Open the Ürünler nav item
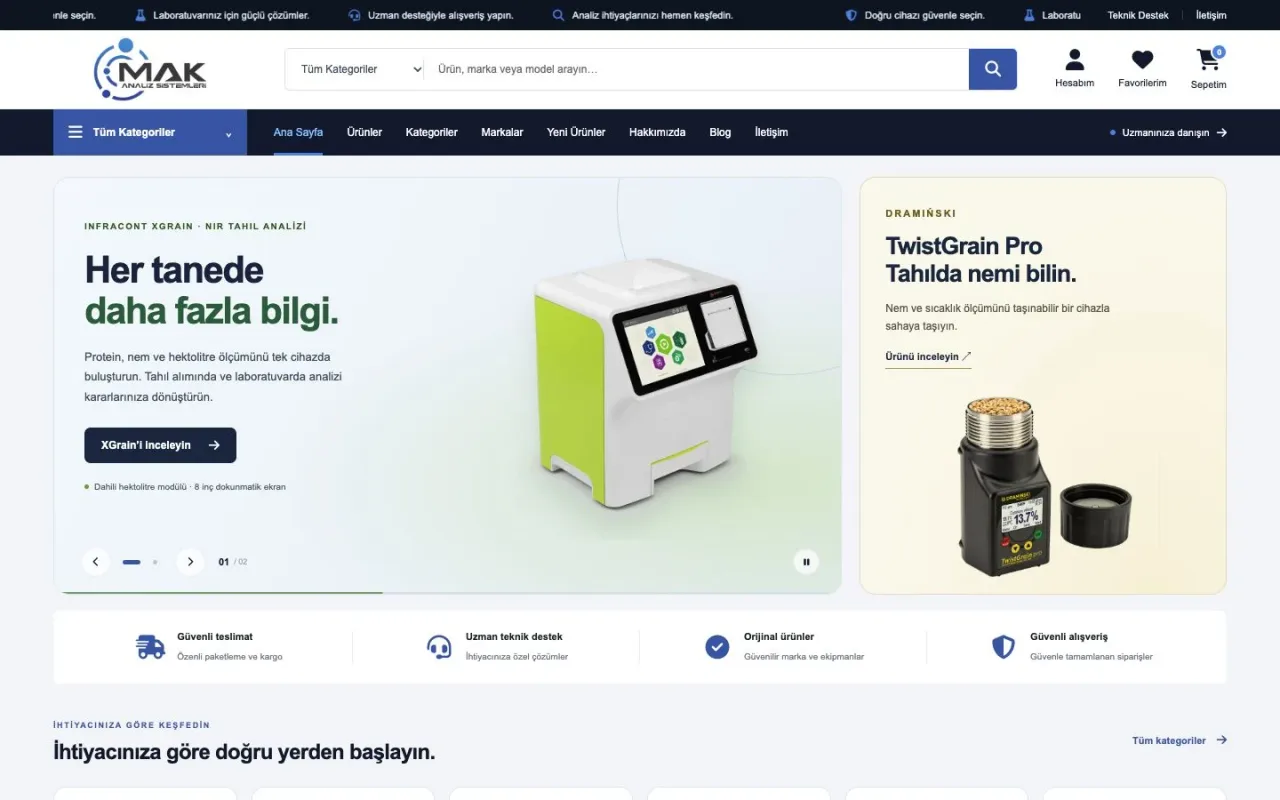This screenshot has width=1280, height=800. coord(364,132)
